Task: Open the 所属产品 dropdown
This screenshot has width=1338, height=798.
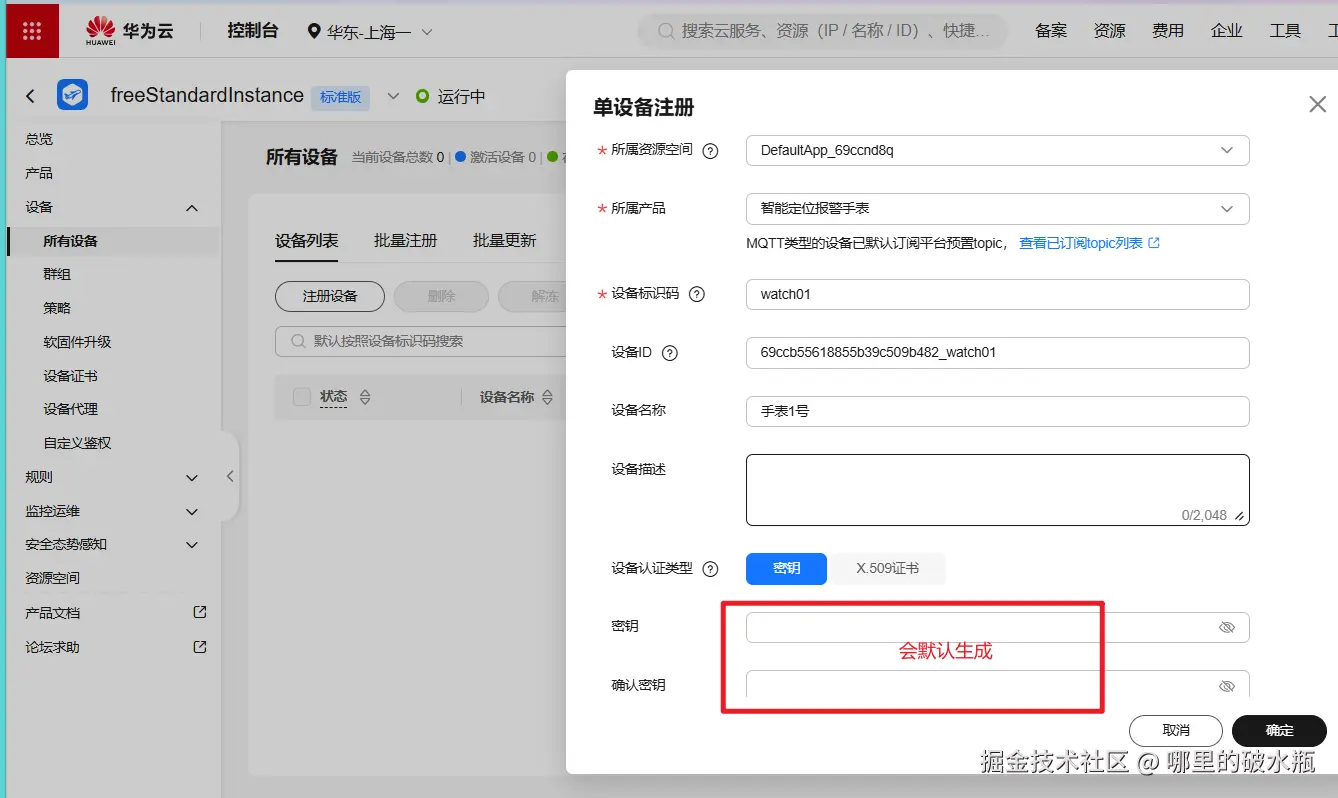Action: pos(997,209)
